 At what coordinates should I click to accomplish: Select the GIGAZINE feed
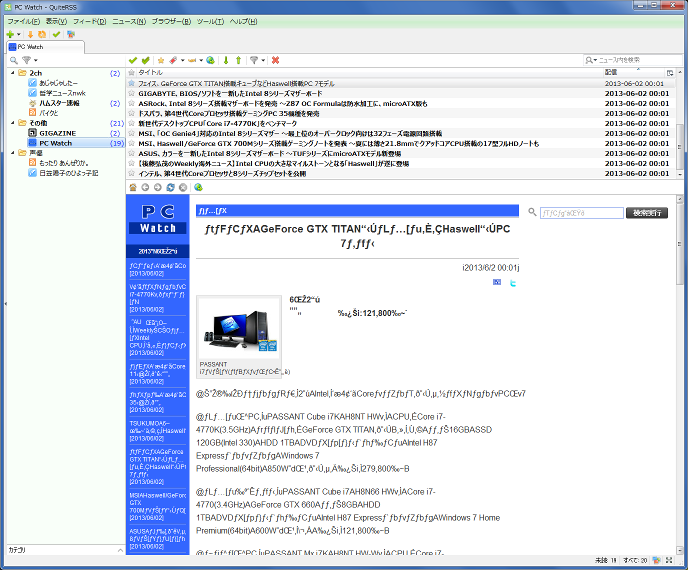tap(57, 133)
